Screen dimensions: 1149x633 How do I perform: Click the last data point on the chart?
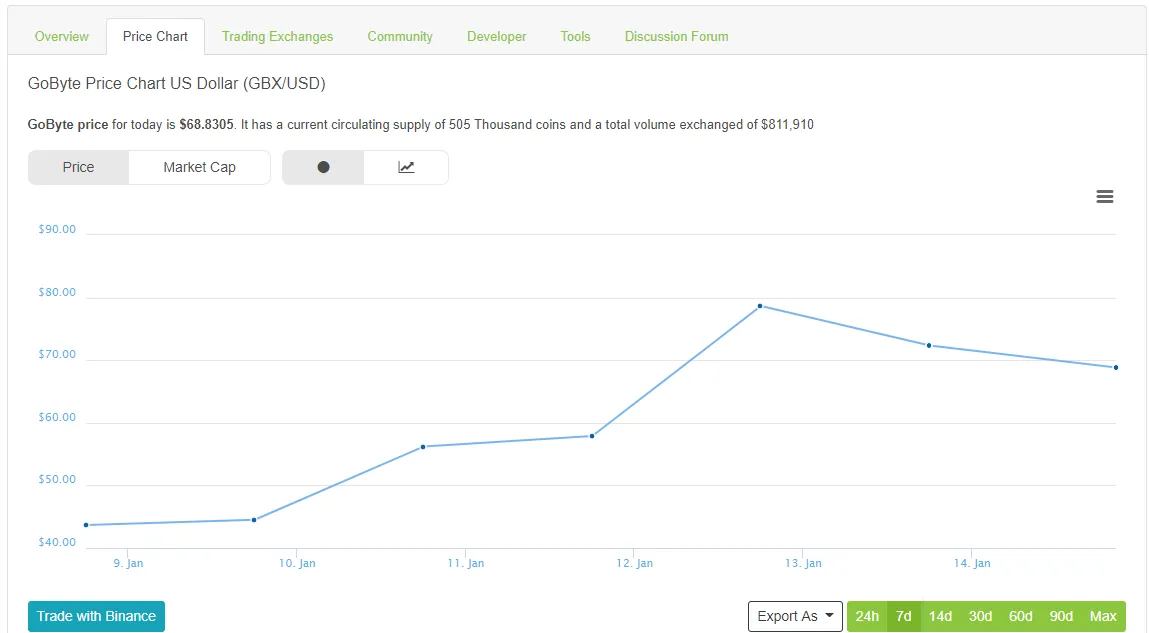pos(1115,368)
